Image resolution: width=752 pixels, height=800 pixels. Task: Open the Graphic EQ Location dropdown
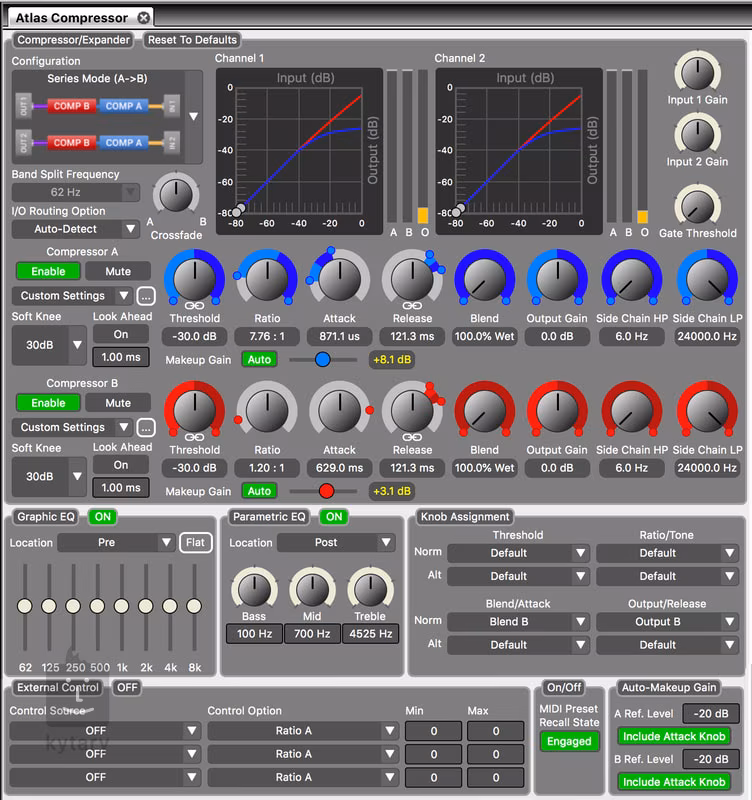[x=116, y=543]
